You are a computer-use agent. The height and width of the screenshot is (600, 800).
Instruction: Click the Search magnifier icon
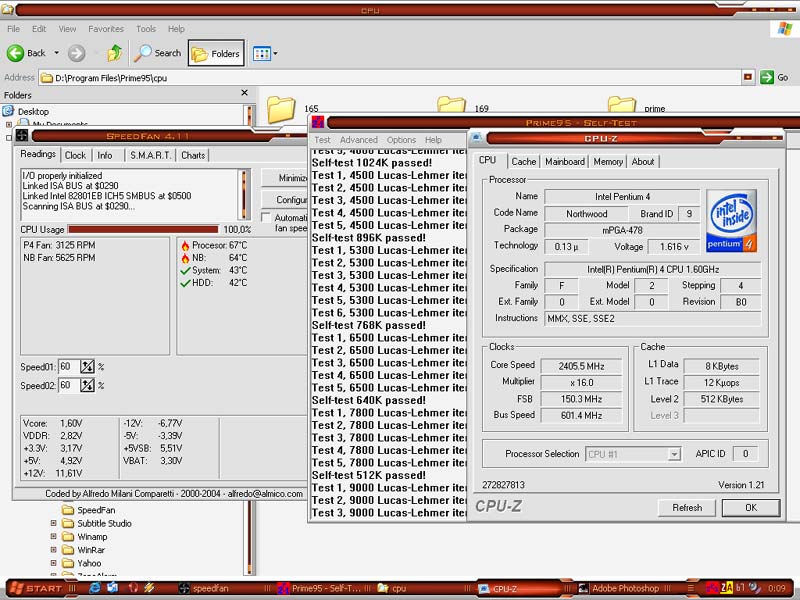145,53
